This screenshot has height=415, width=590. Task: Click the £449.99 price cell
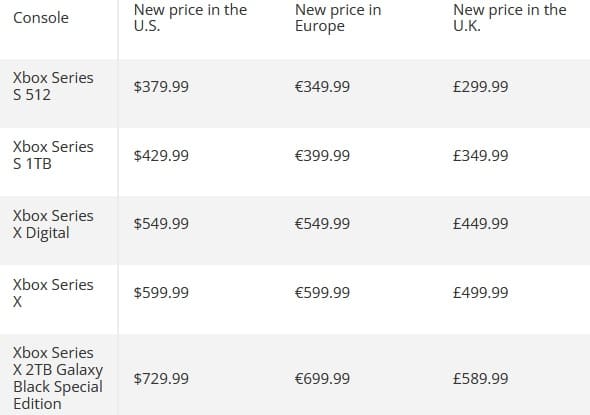[481, 223]
